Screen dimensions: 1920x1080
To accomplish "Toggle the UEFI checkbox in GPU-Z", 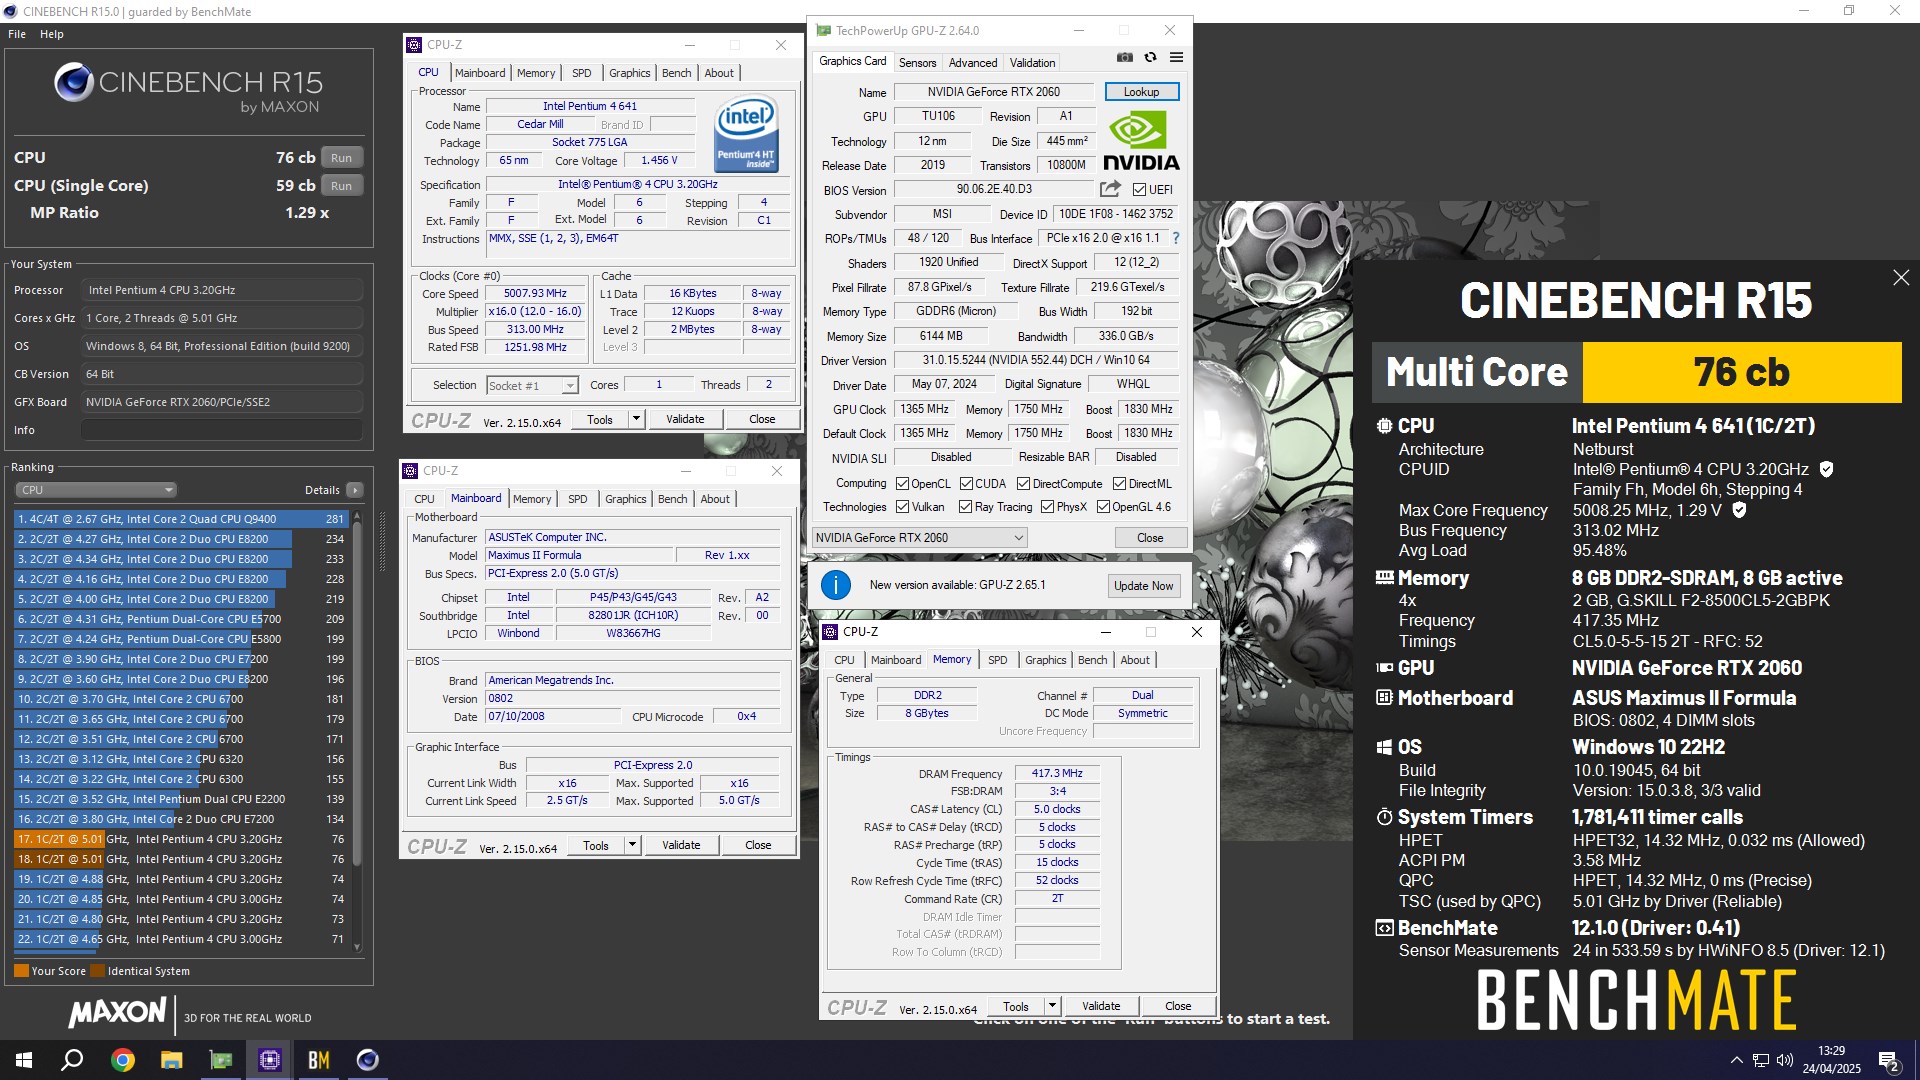I will click(1139, 190).
